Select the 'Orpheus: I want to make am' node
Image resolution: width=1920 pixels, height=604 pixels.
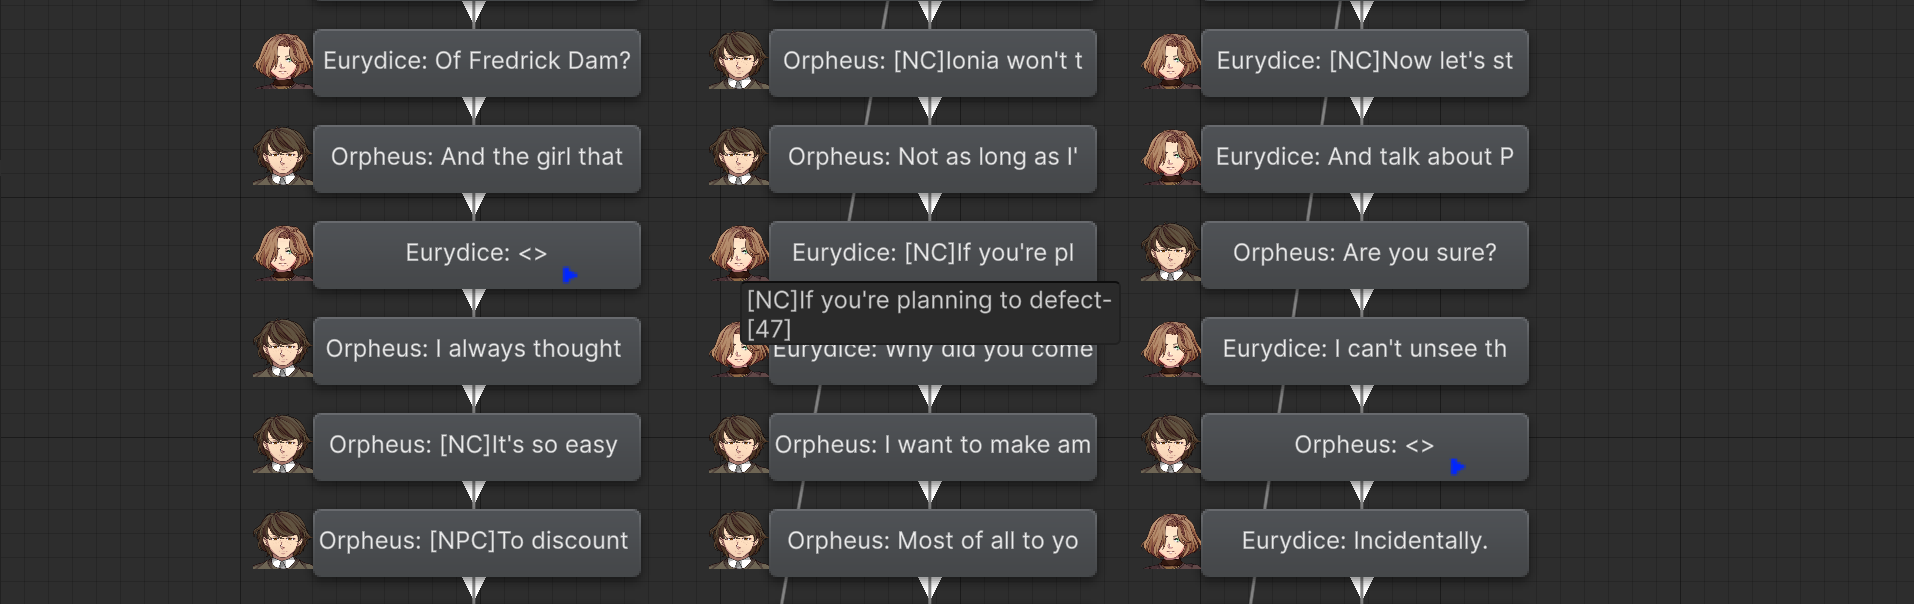(x=933, y=447)
